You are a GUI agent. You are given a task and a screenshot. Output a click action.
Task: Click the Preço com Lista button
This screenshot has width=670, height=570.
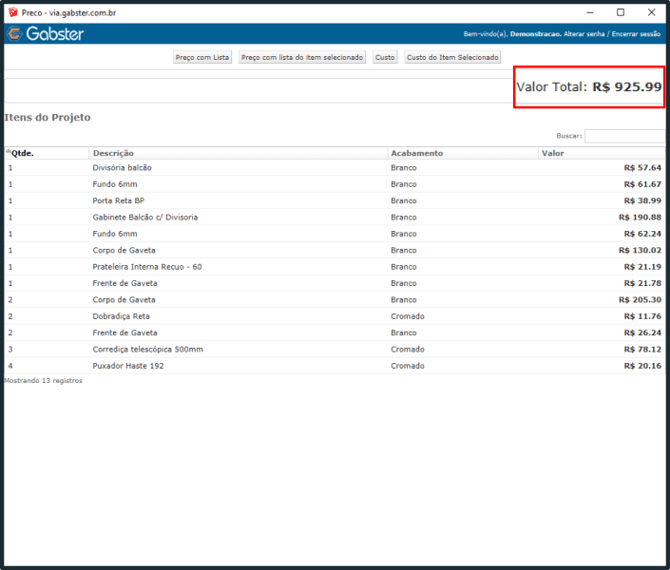pos(203,58)
